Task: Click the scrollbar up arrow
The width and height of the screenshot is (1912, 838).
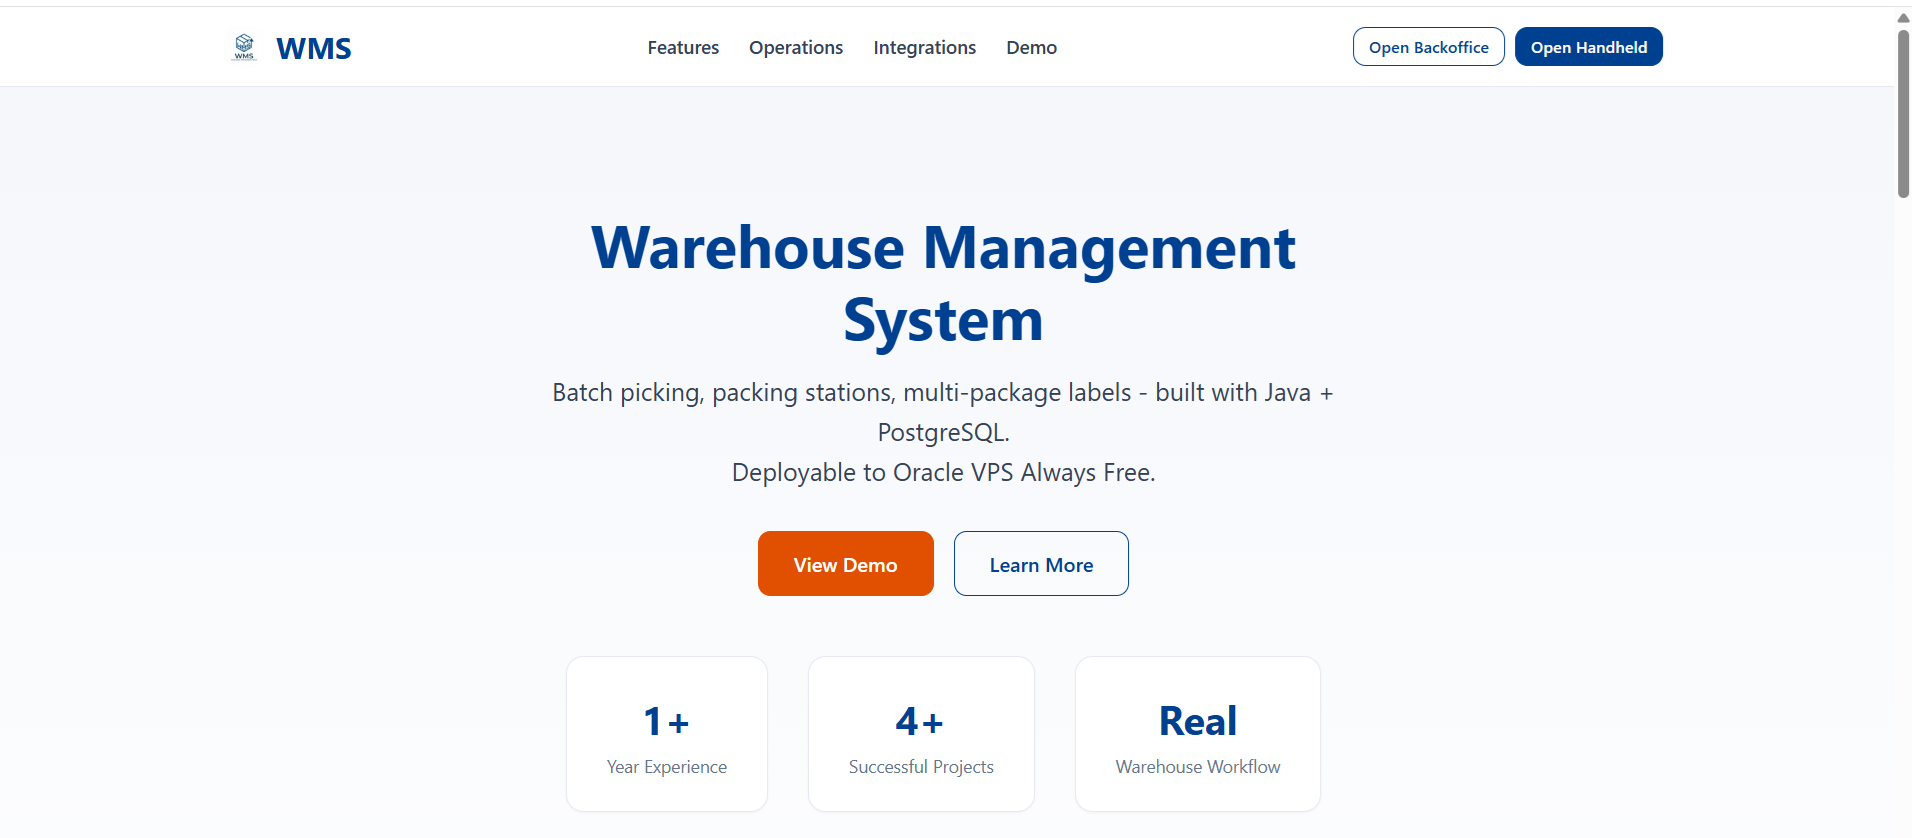Action: [1903, 18]
